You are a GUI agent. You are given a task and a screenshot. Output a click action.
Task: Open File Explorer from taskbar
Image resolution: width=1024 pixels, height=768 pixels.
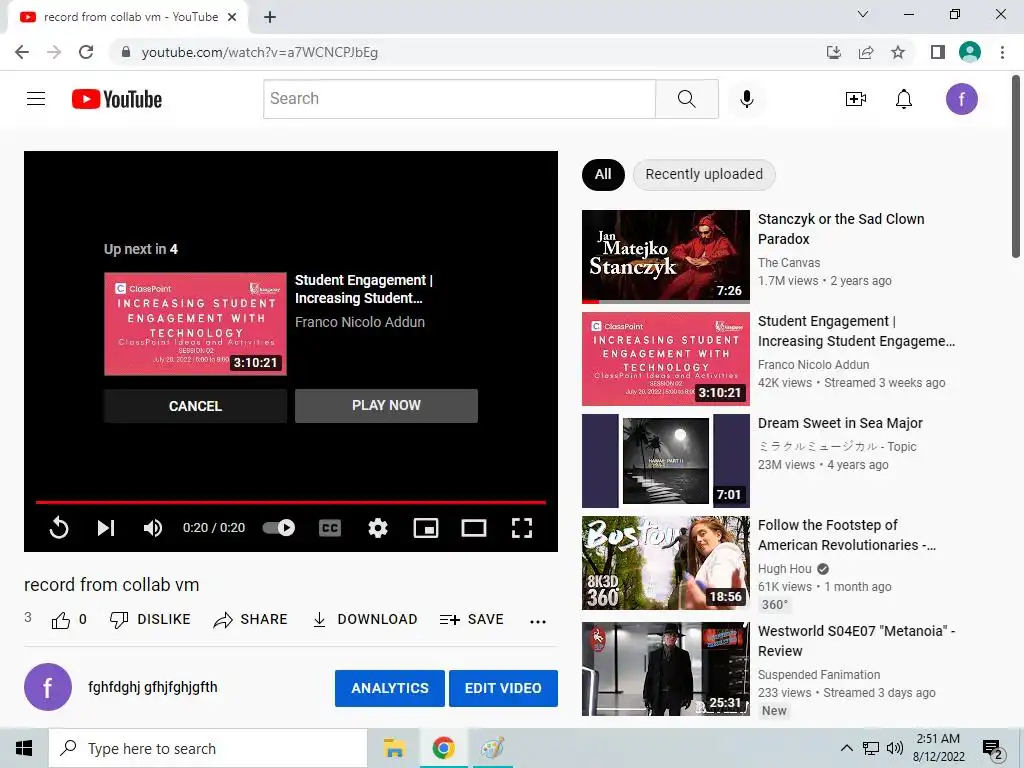[x=394, y=748]
